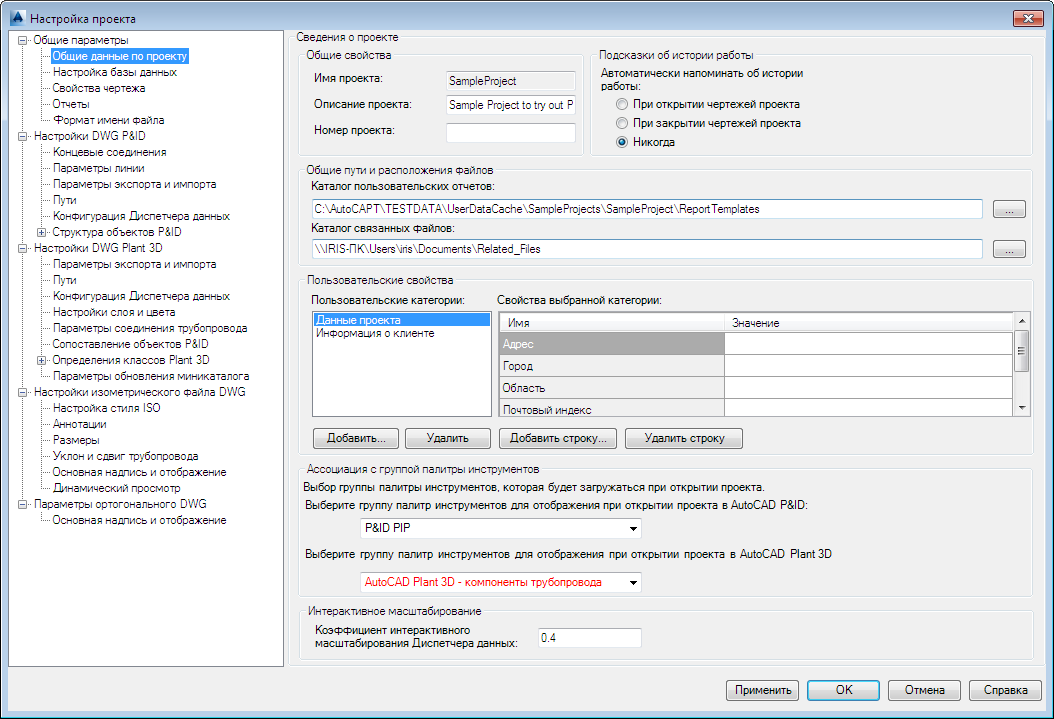1054x719 pixels.
Task: Click the related files path field
Action: [x=647, y=249]
